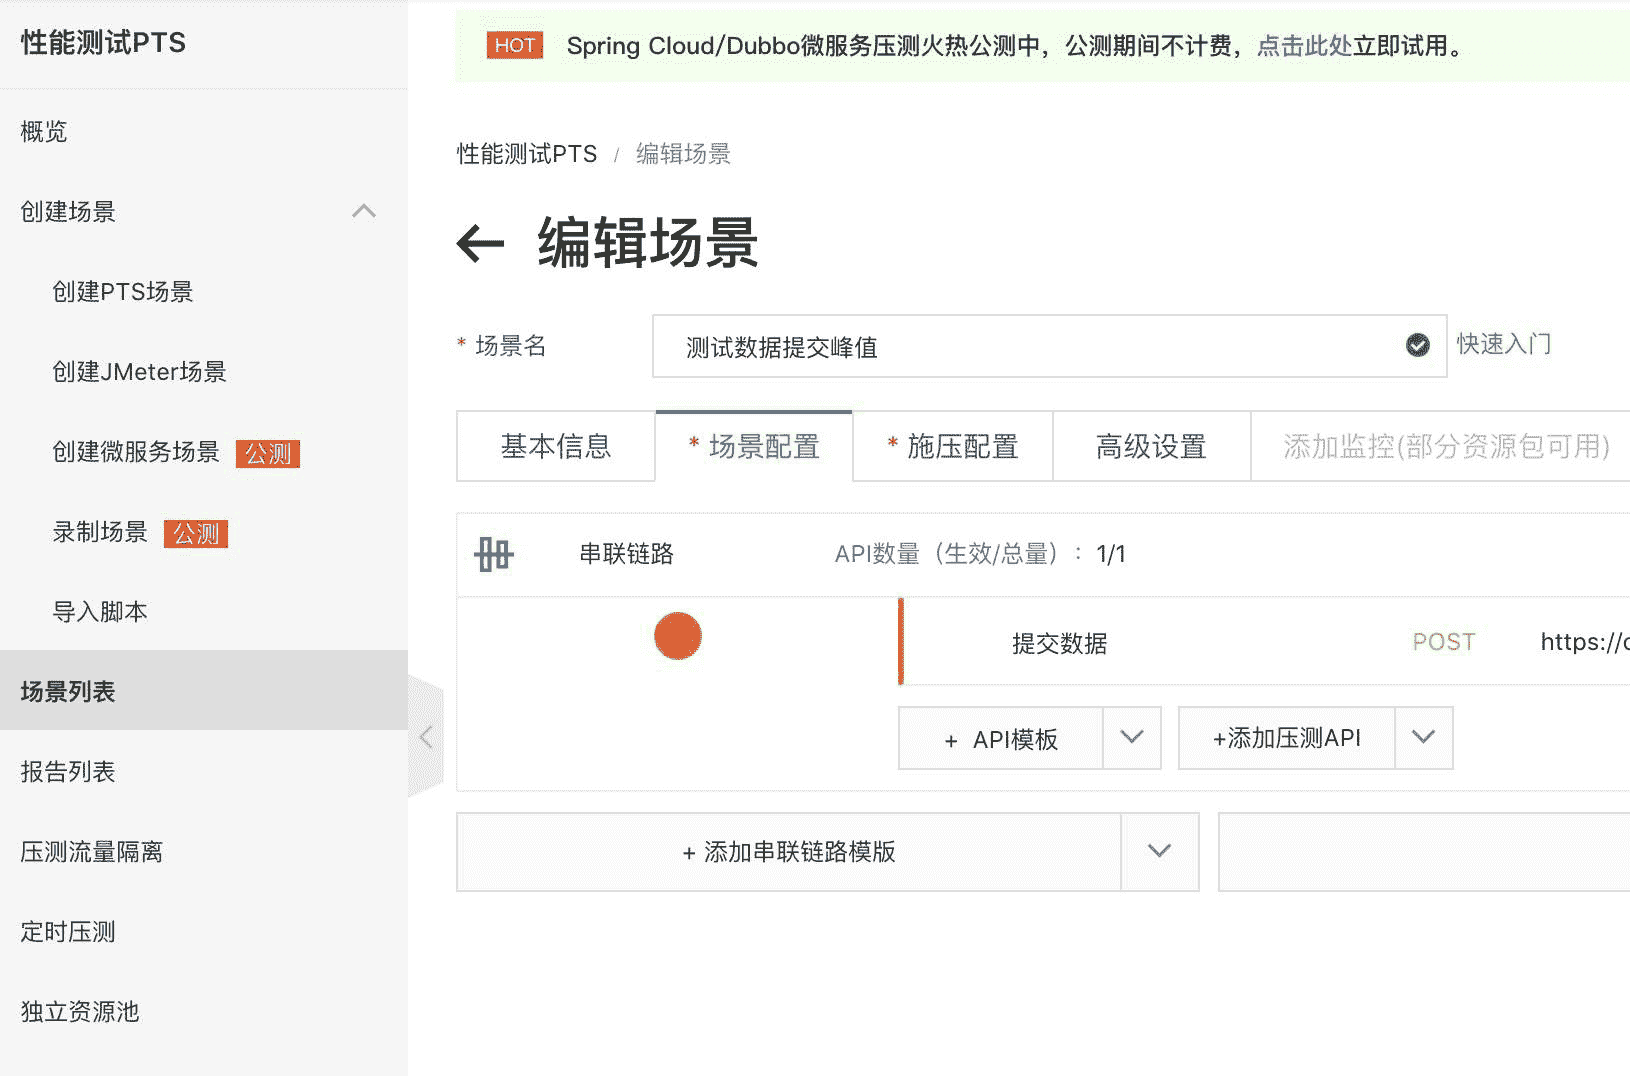Switch to the 施压配置 tab

tap(952, 446)
